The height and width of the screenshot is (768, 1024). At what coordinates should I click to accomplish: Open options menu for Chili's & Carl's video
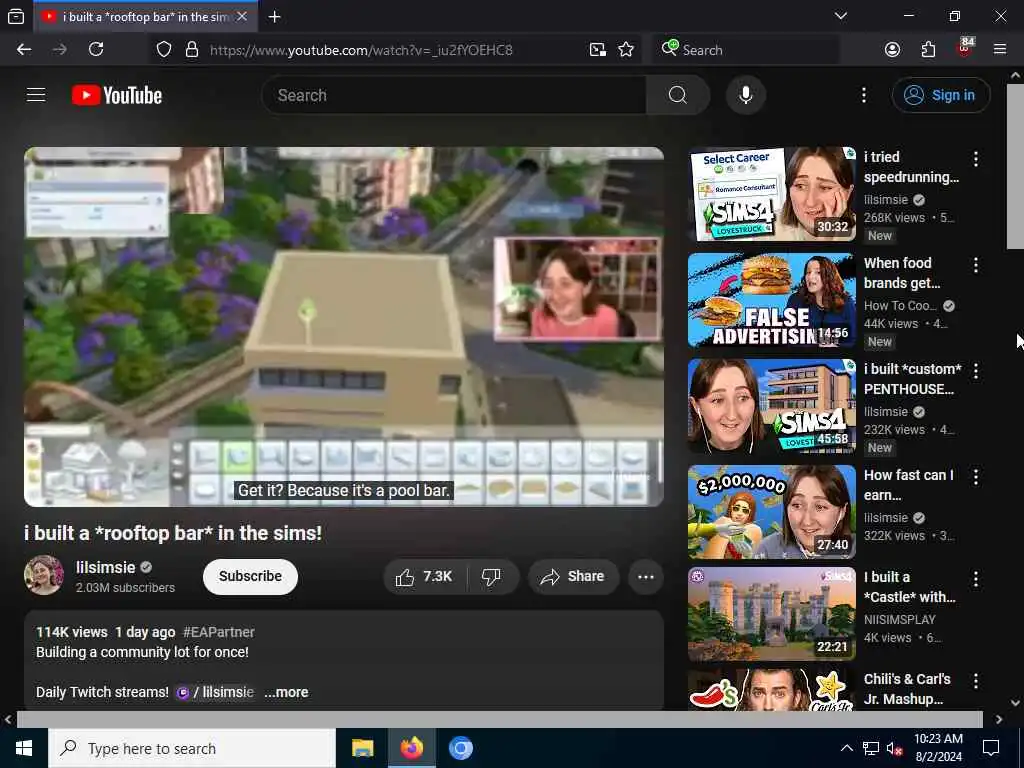(976, 681)
